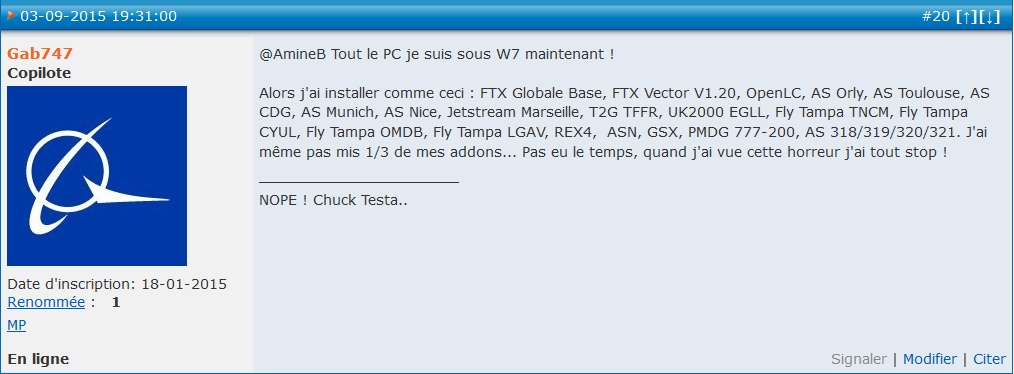Click the NOPE ! Chuck Testa signature

333,200
